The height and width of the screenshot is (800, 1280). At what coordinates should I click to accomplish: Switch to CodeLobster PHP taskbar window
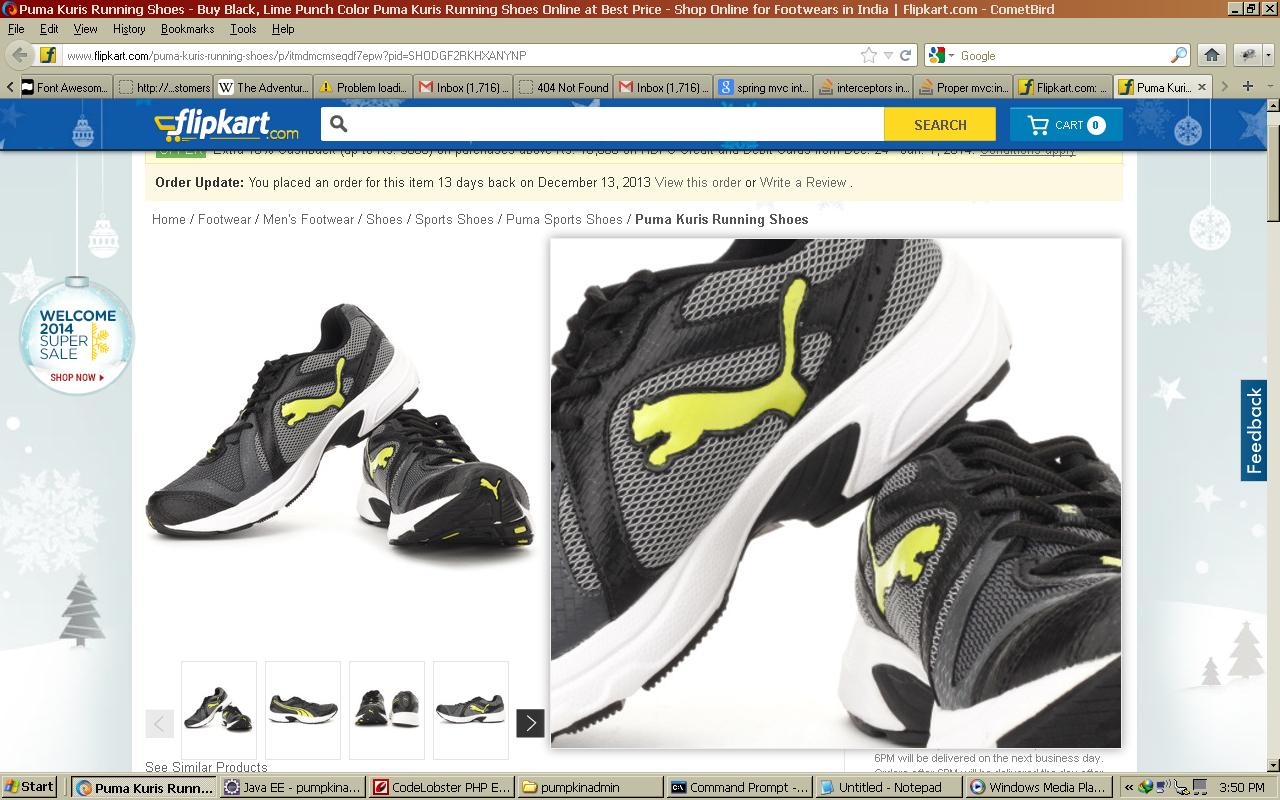pyautogui.click(x=441, y=787)
